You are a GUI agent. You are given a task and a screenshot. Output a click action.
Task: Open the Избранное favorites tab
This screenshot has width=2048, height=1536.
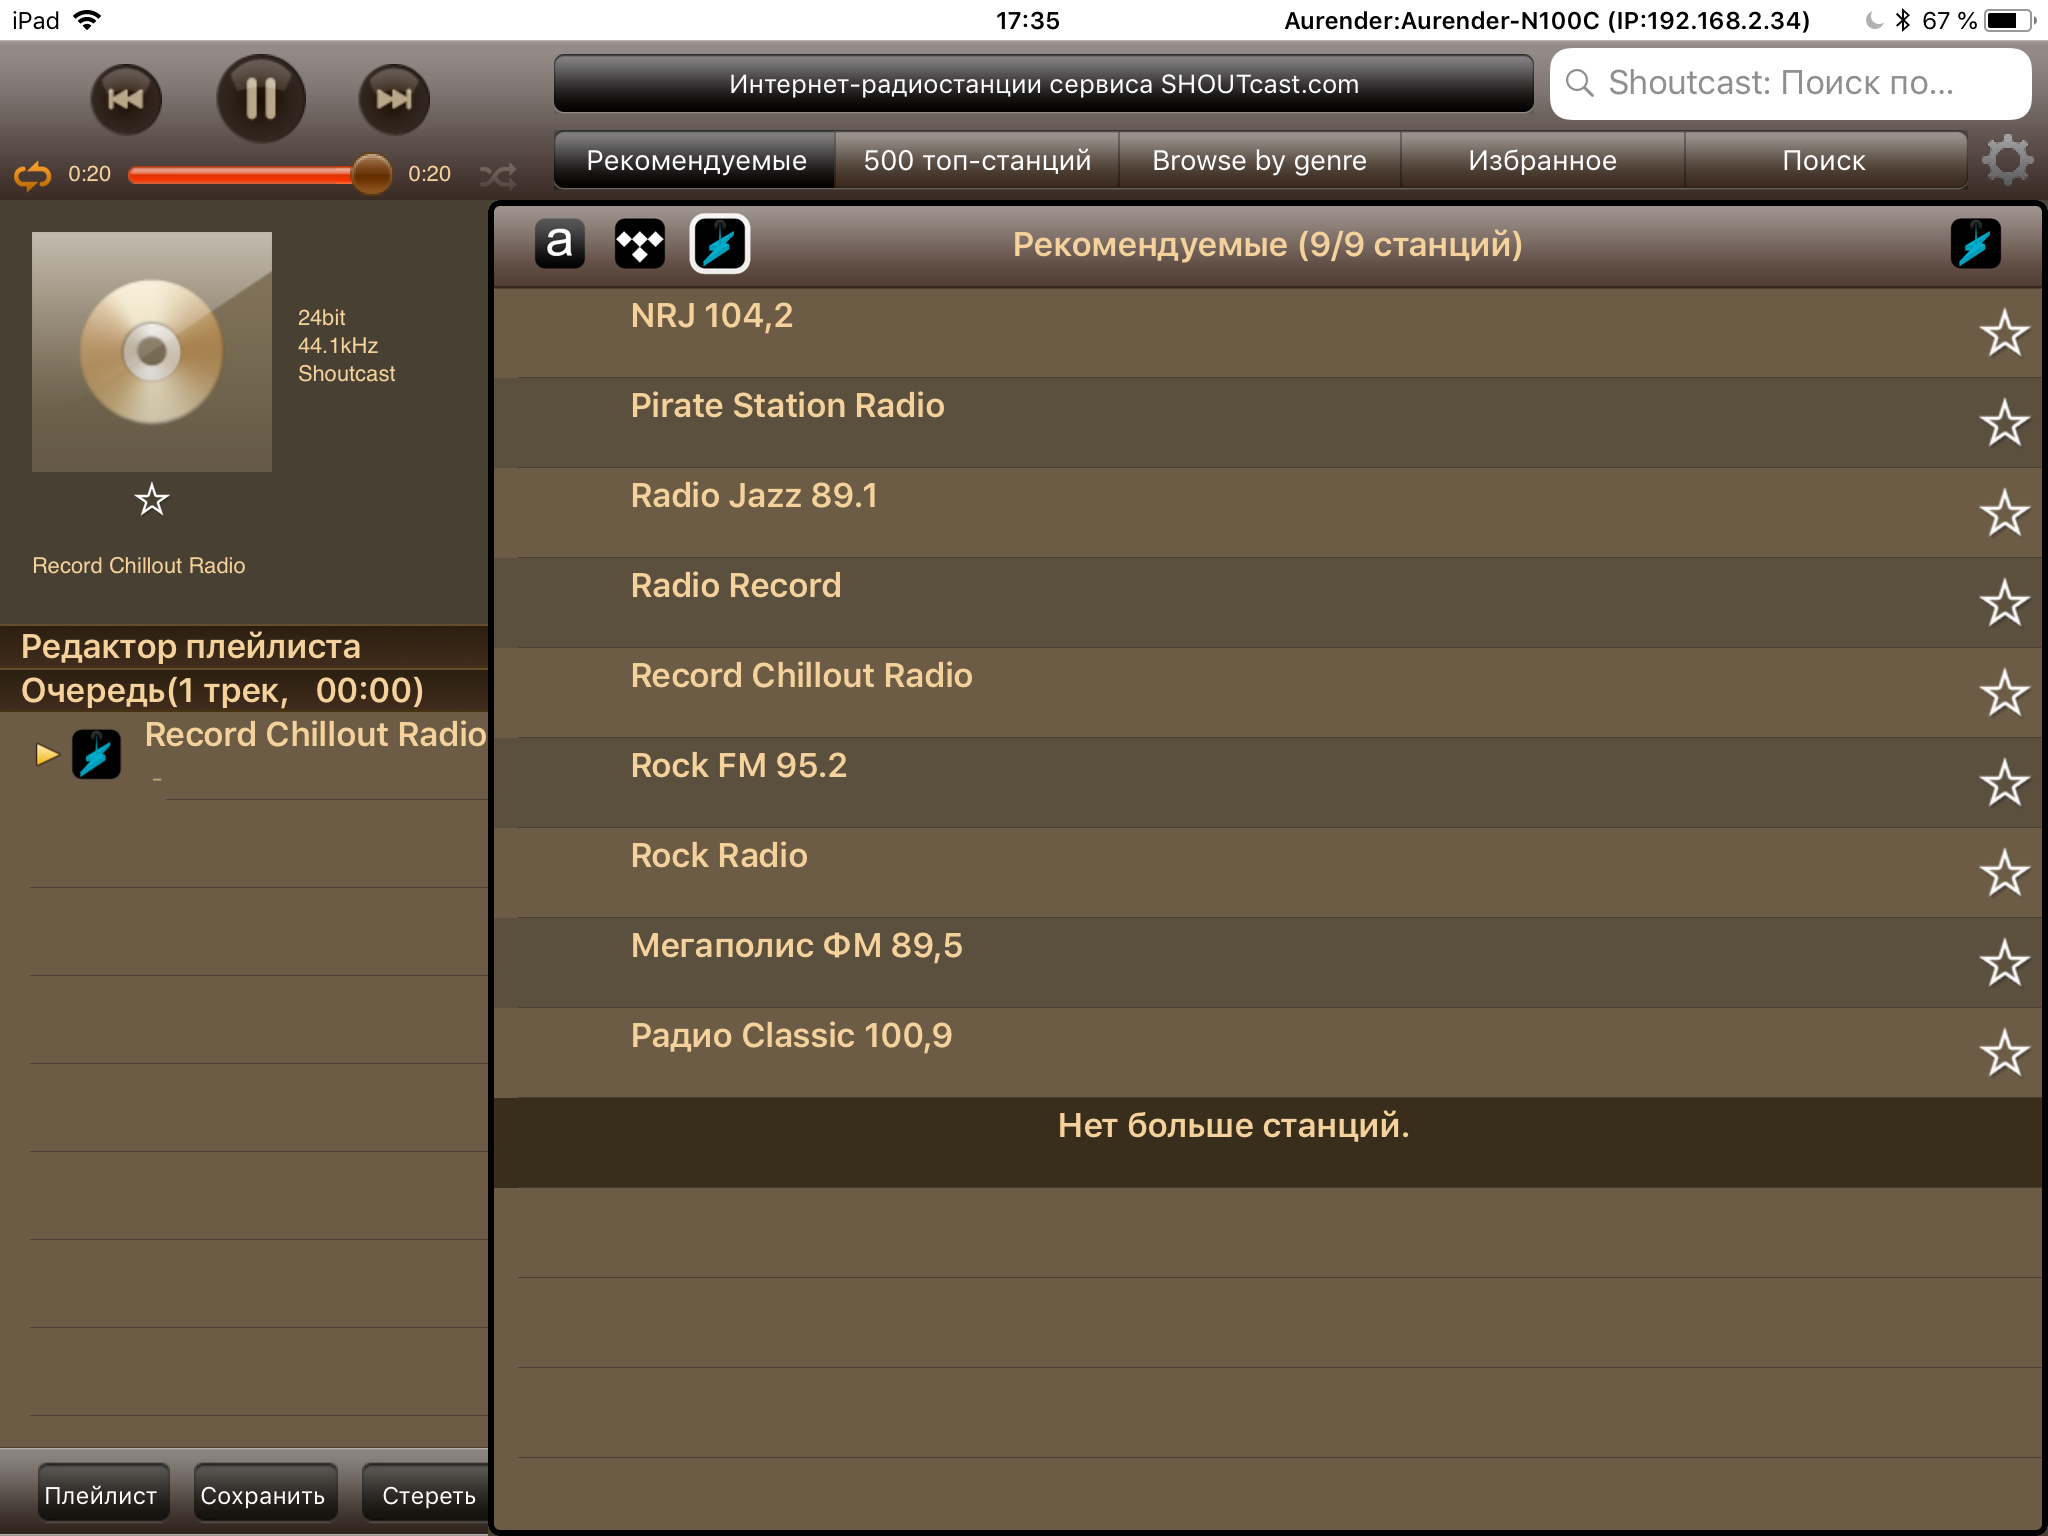[x=1542, y=160]
